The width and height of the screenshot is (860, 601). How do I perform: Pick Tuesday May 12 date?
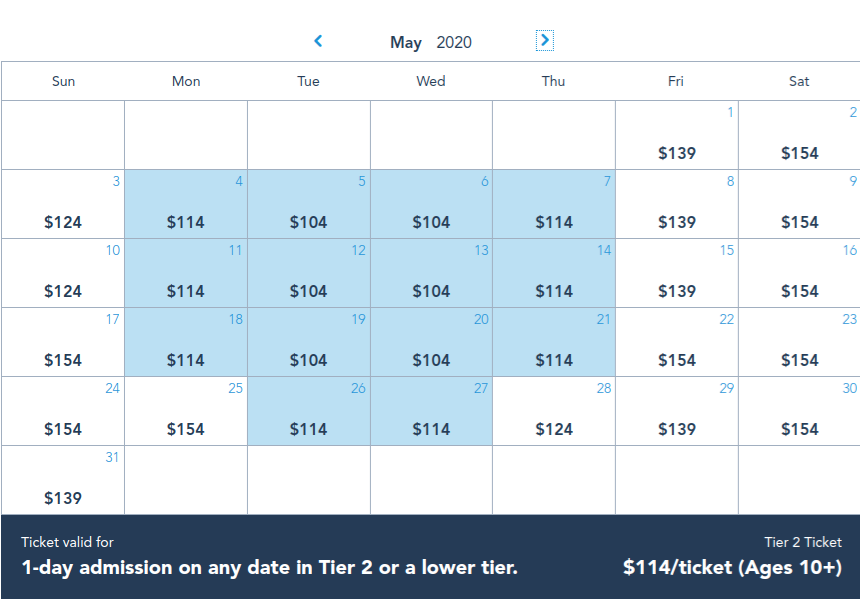tap(309, 273)
